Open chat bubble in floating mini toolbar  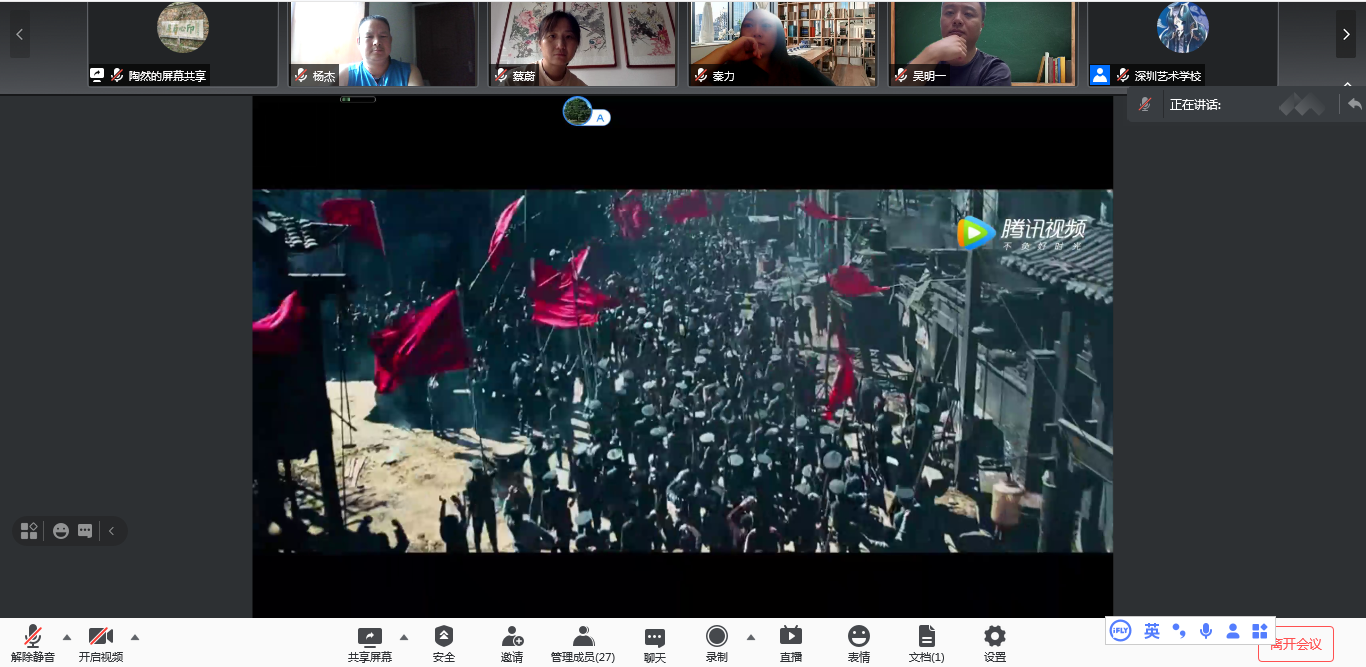coord(85,531)
